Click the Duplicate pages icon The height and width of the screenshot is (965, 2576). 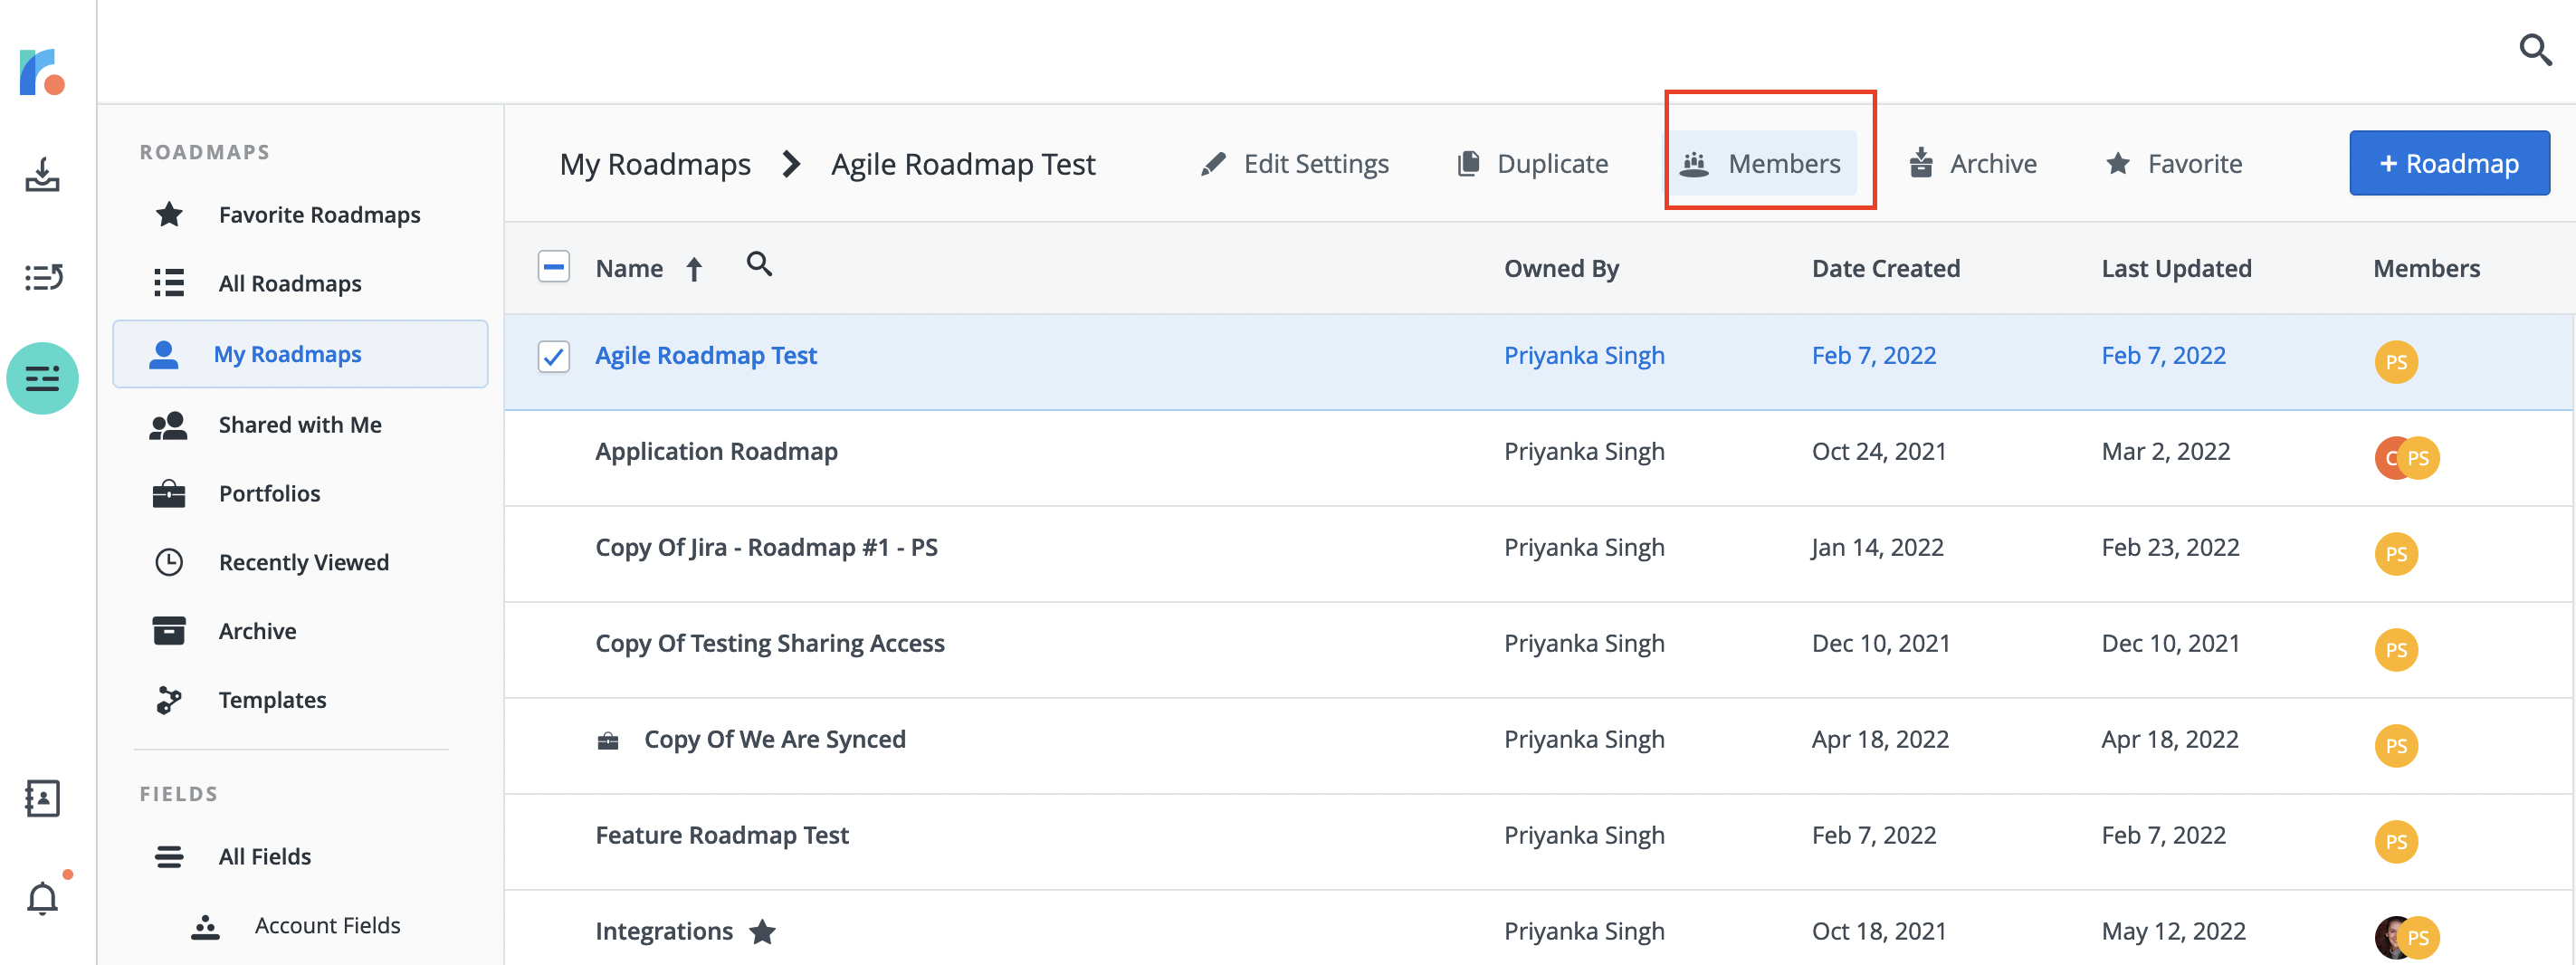click(x=1468, y=163)
